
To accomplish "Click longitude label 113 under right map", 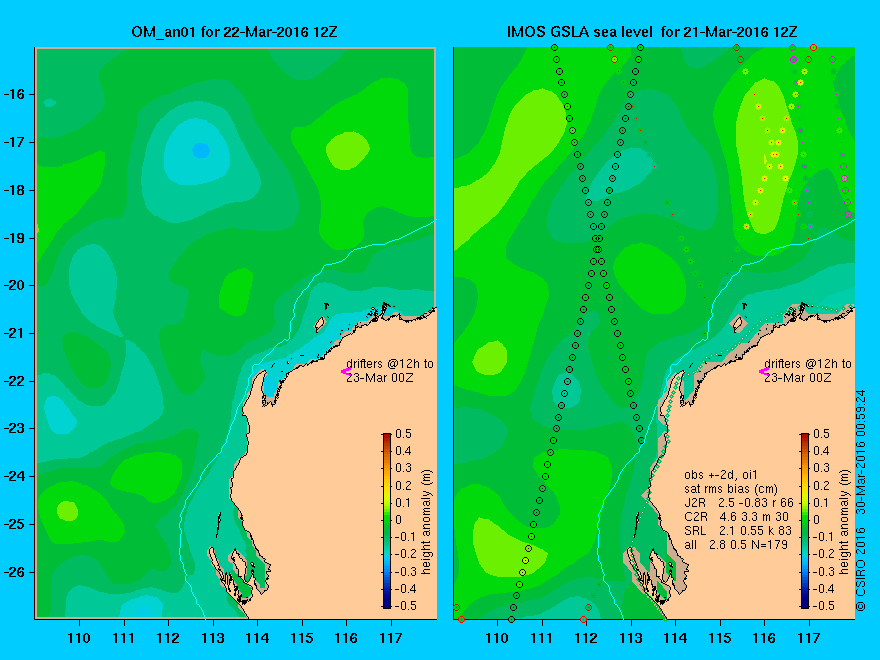I will coord(631,638).
